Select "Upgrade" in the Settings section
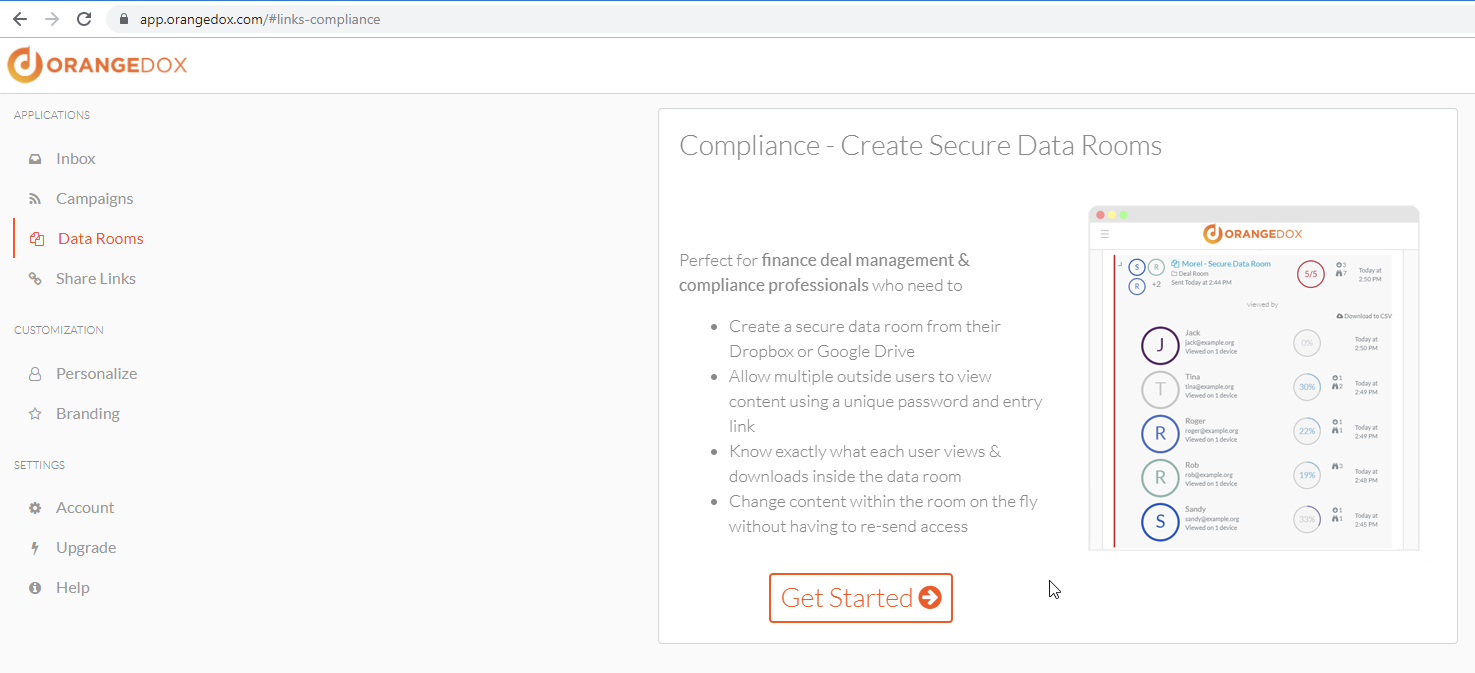 pos(87,547)
